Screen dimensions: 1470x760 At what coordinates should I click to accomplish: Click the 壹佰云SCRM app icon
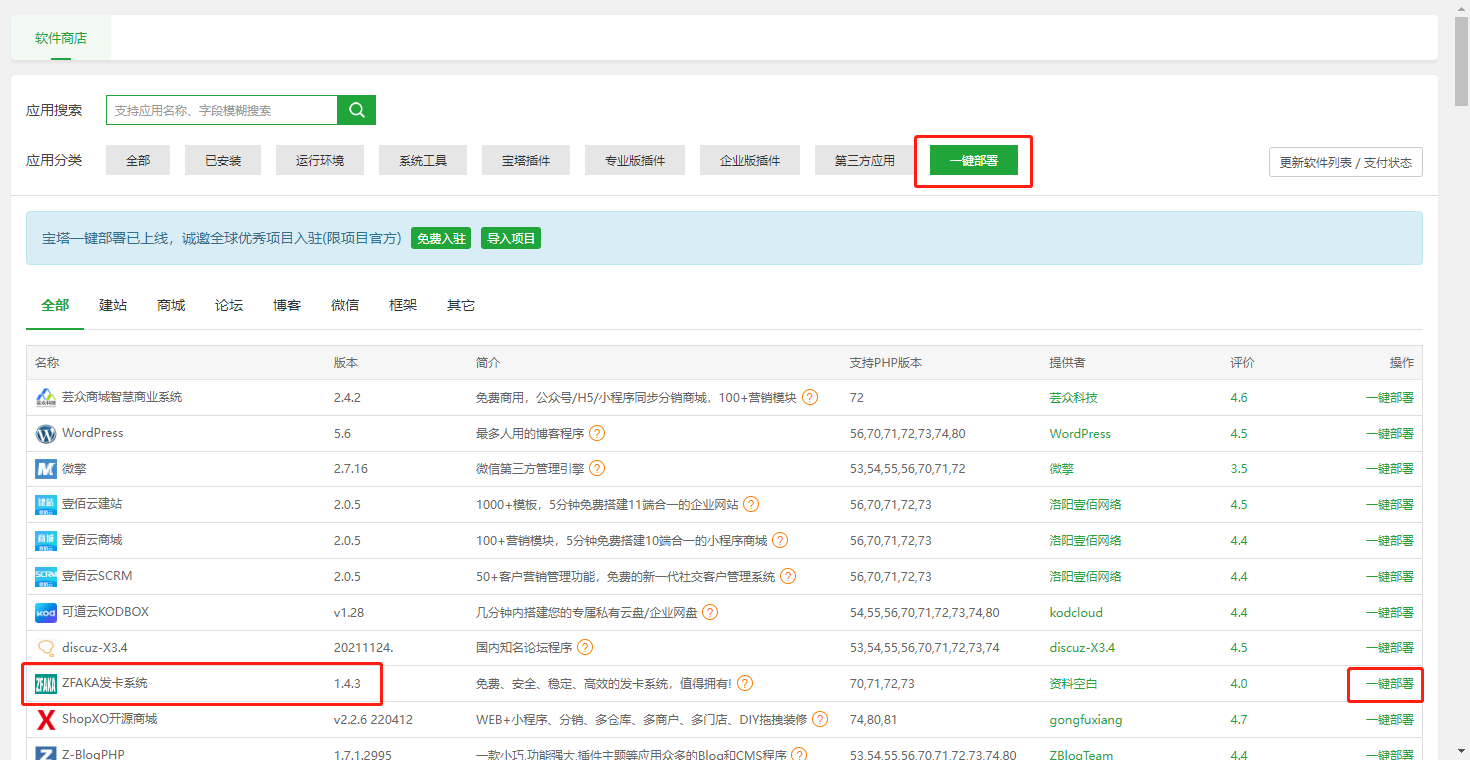46,577
